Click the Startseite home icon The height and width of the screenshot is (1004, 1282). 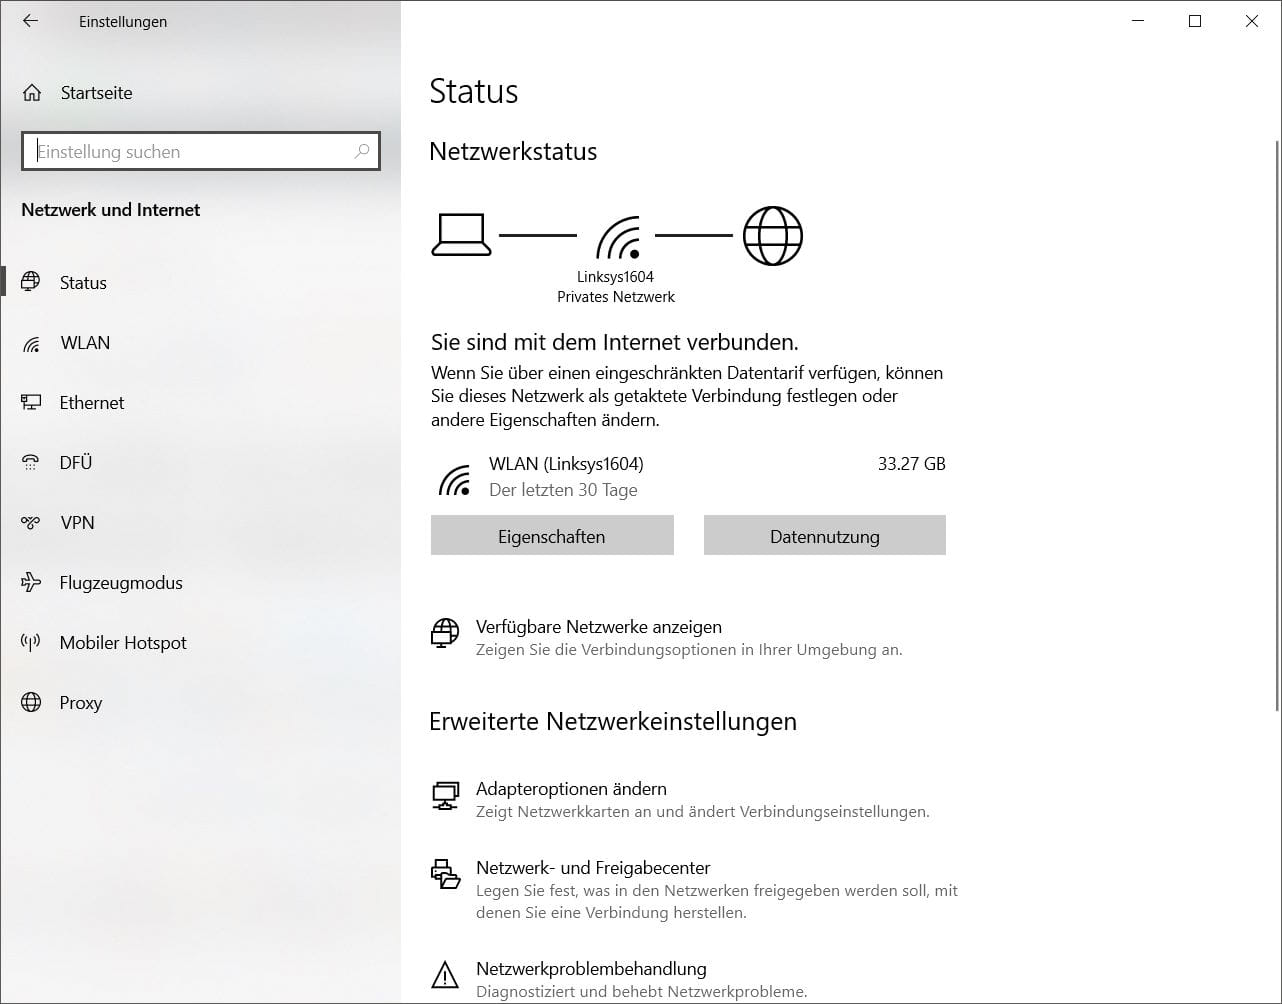point(32,93)
